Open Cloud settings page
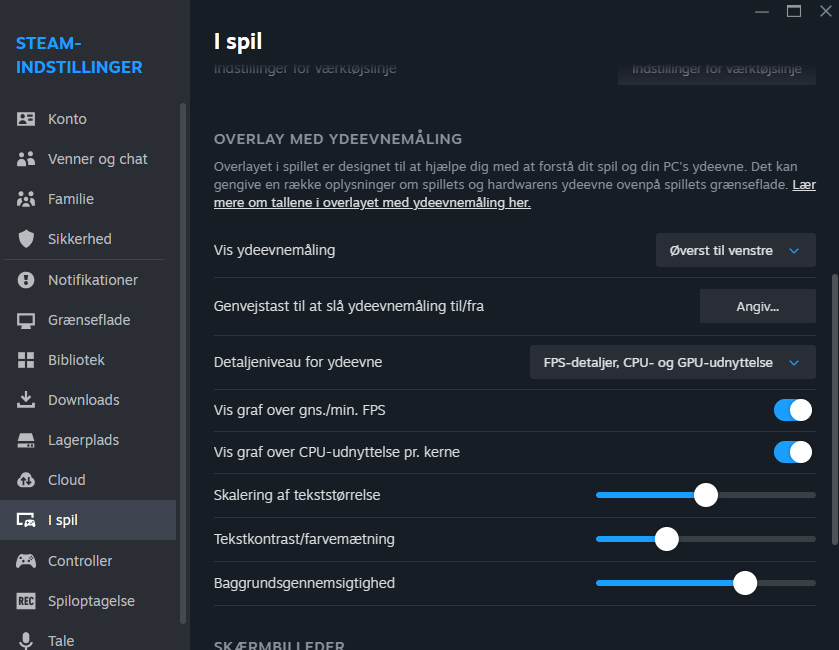The image size is (839, 650). [x=88, y=480]
